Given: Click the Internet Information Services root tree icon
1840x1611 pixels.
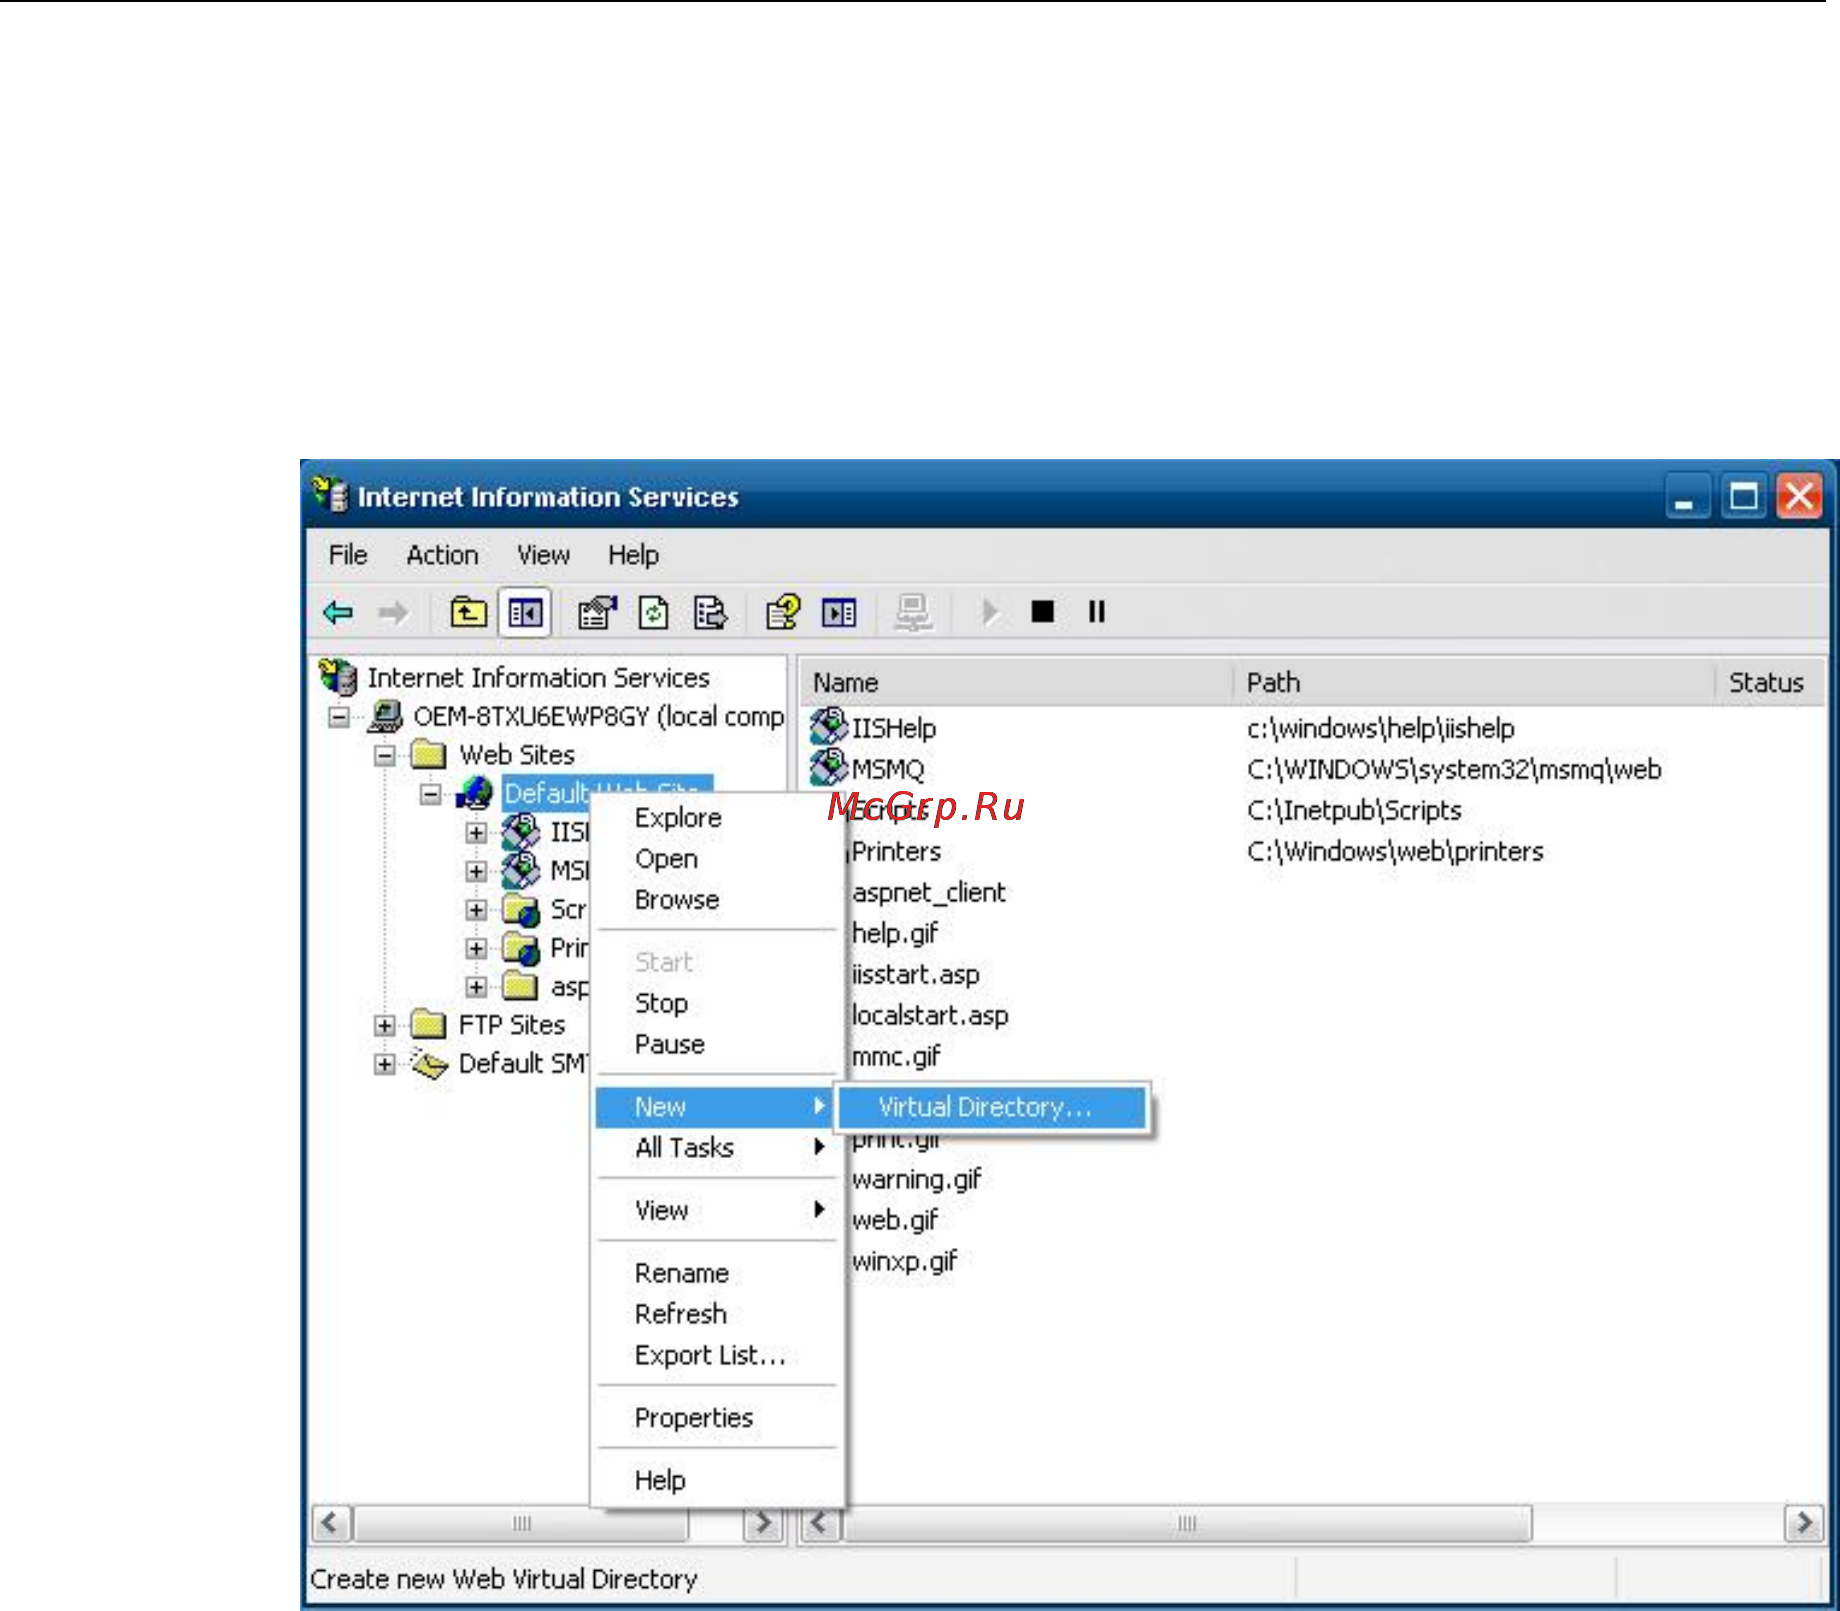Looking at the screenshot, I should pos(338,677).
